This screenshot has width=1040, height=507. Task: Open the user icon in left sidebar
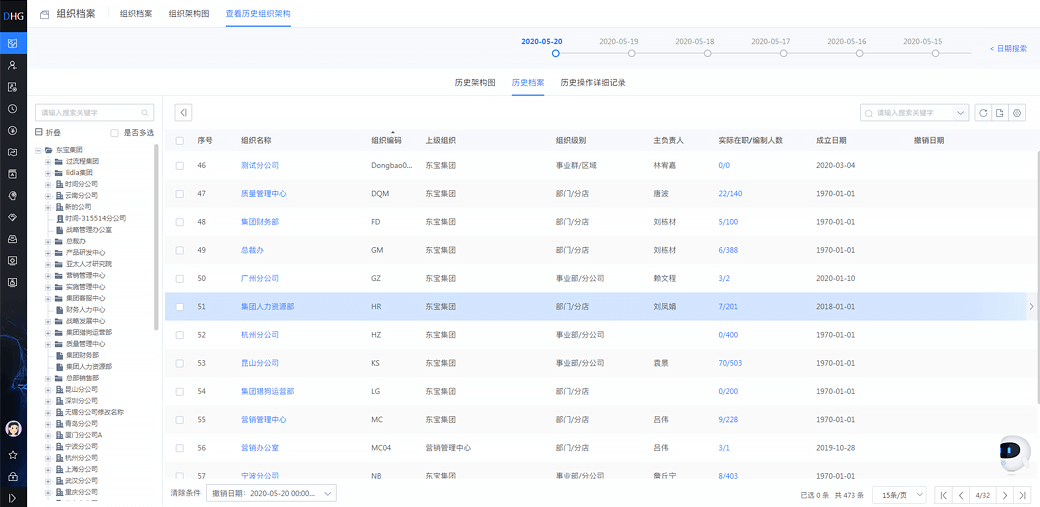pyautogui.click(x=13, y=65)
